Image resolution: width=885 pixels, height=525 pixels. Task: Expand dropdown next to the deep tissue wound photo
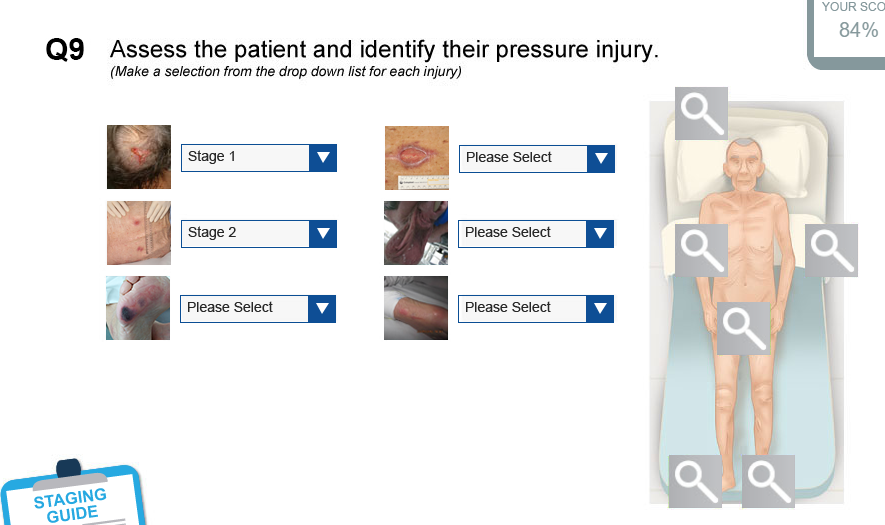point(536,234)
